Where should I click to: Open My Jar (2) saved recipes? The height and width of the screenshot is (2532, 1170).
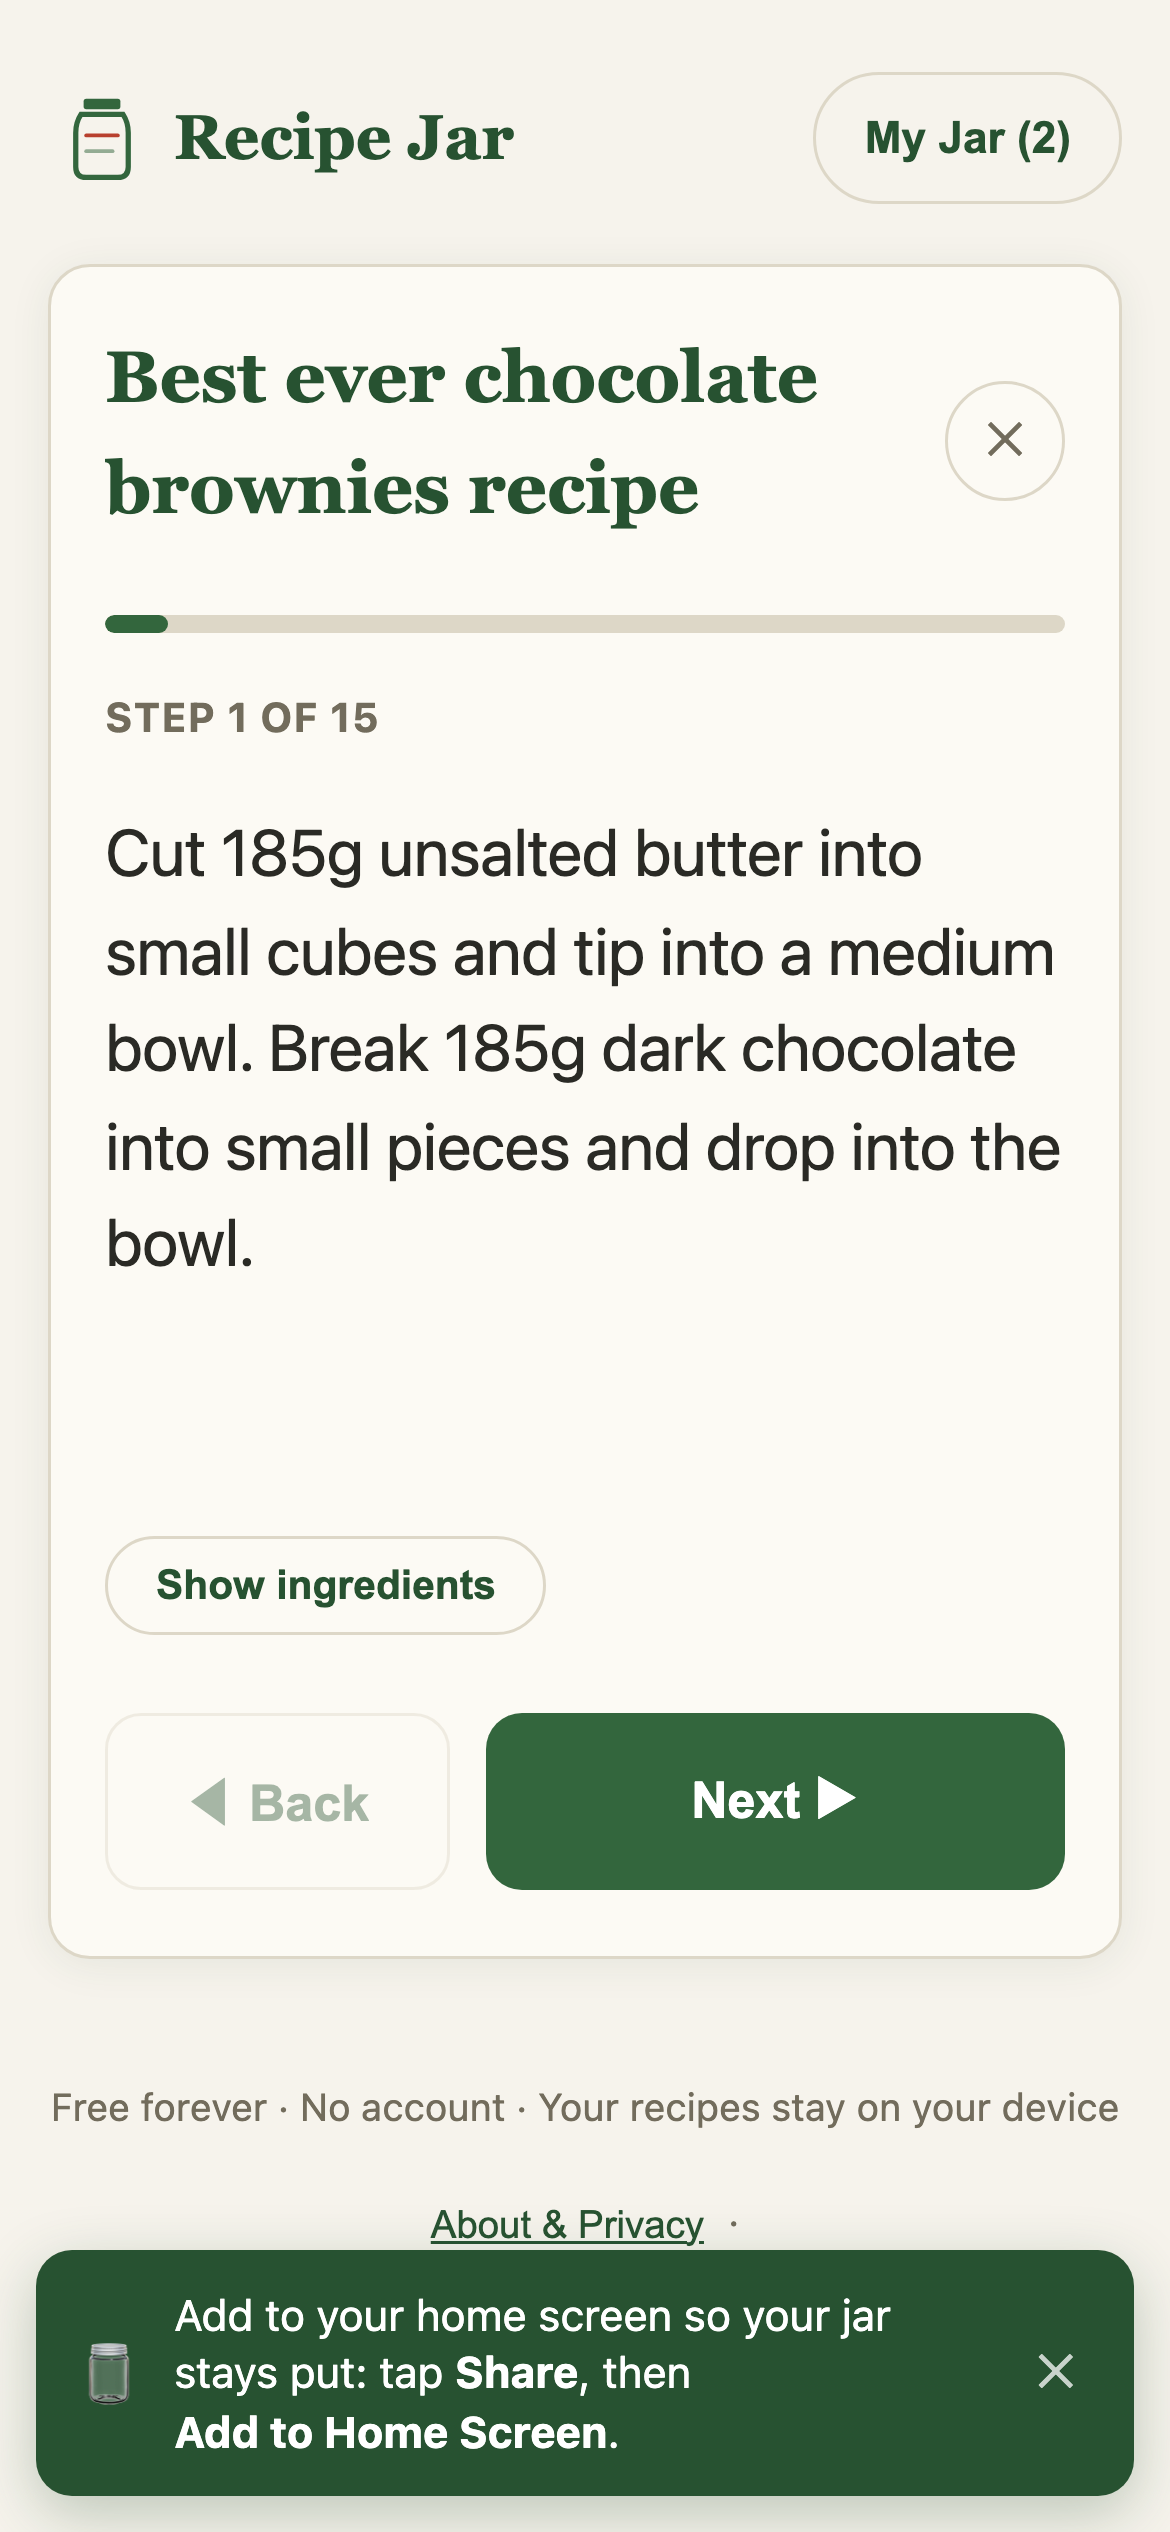pyautogui.click(x=967, y=138)
